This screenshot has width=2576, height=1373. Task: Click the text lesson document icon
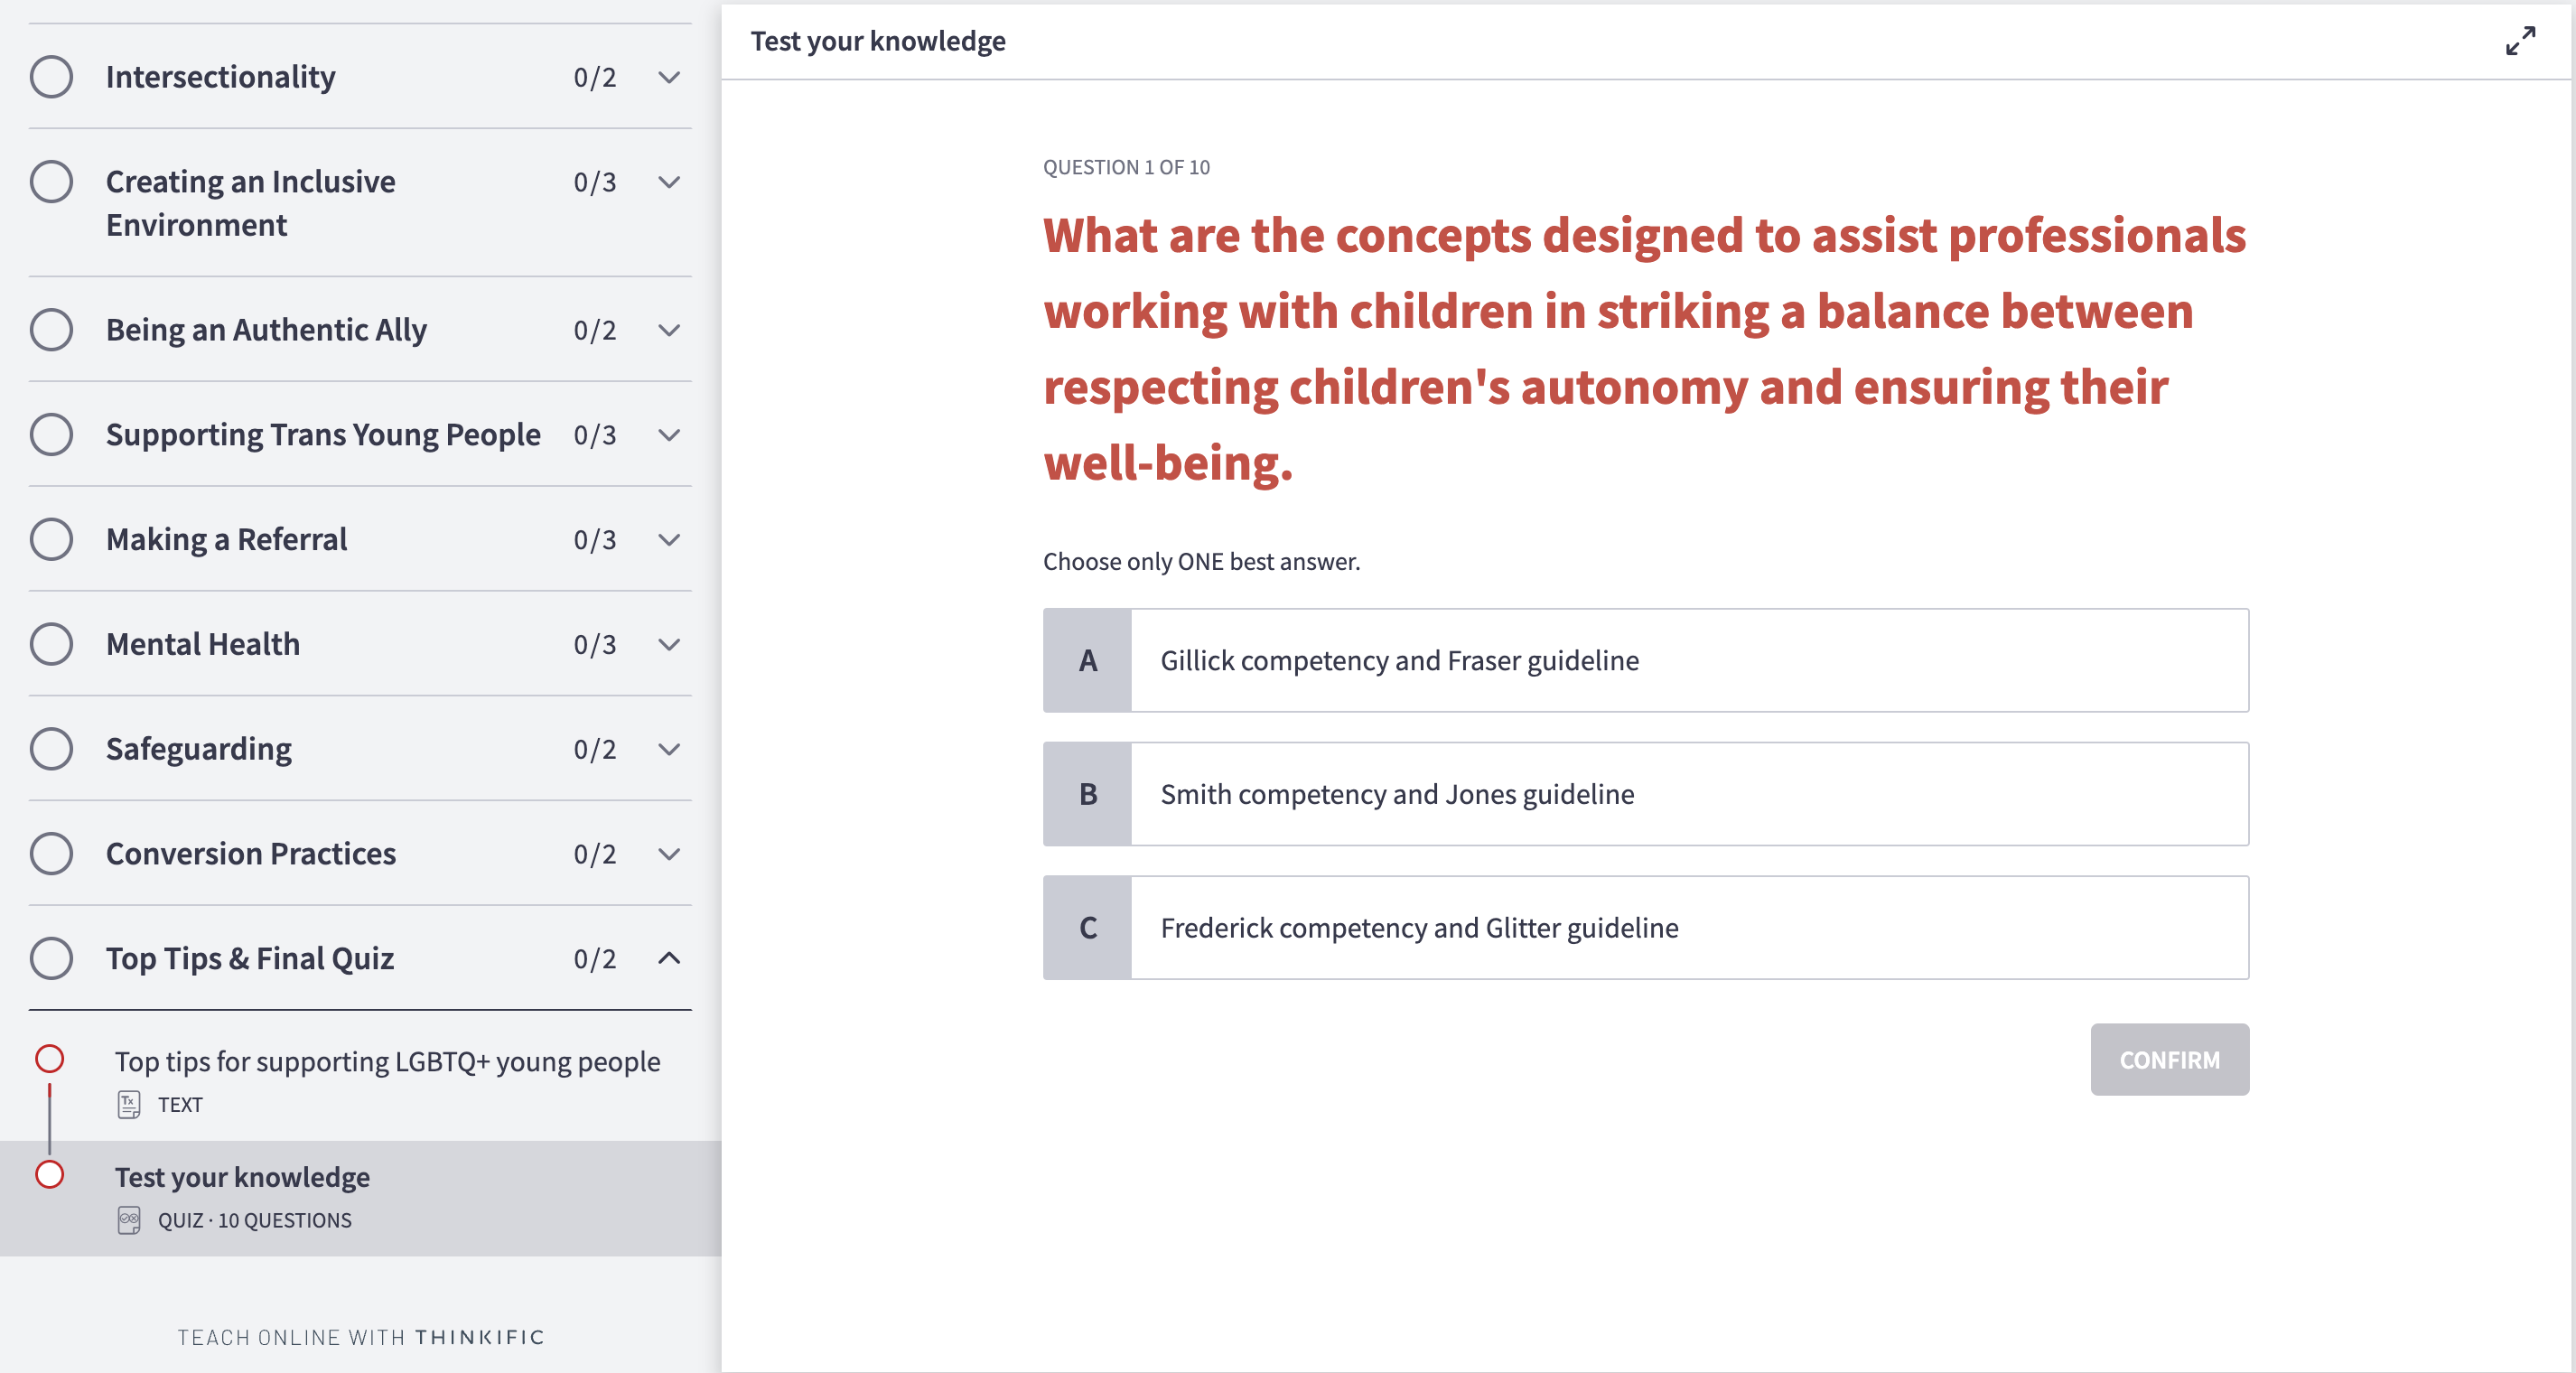point(129,1104)
